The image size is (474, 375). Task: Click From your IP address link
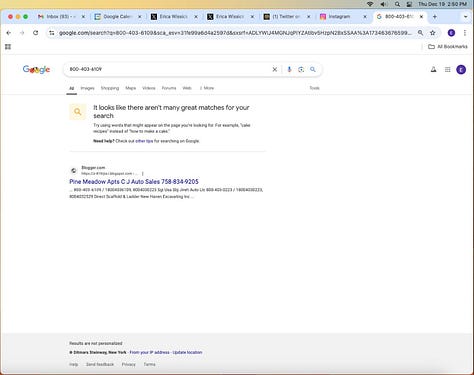(149, 352)
